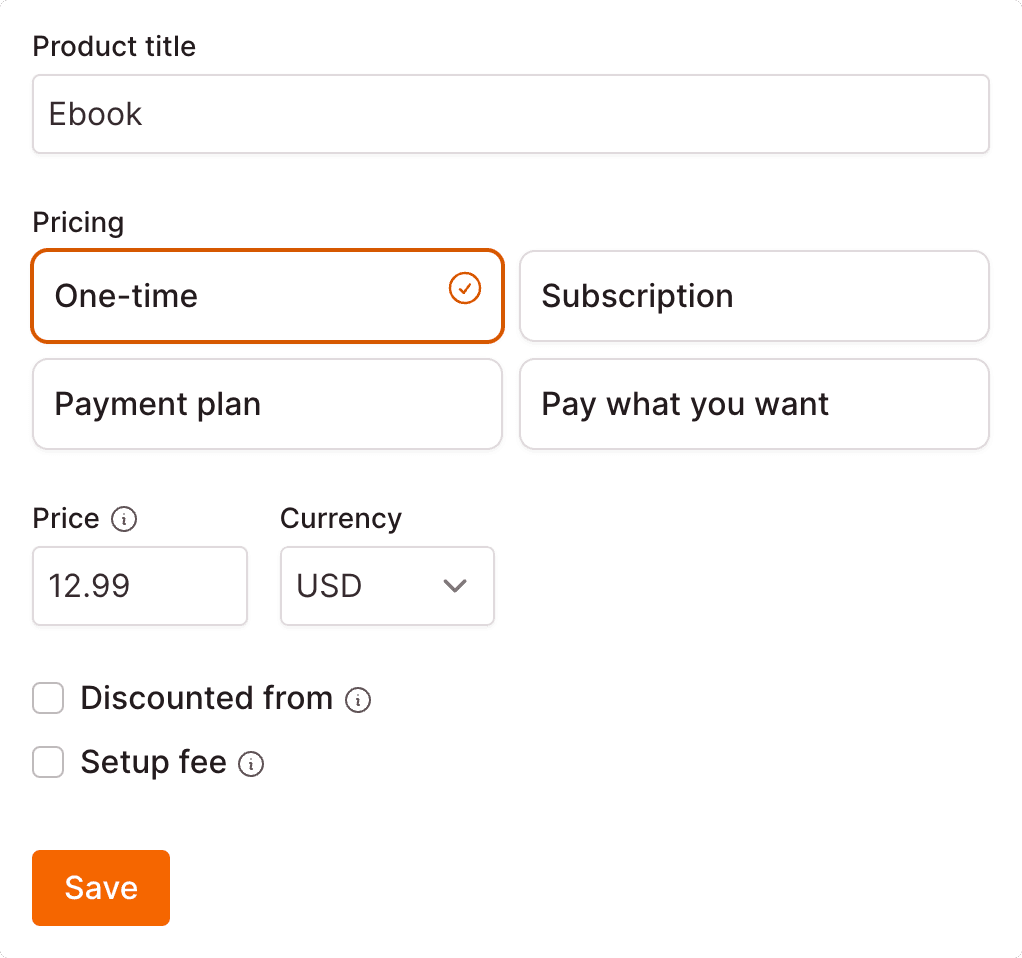
Task: Enable the Setup fee checkbox
Action: (x=48, y=762)
